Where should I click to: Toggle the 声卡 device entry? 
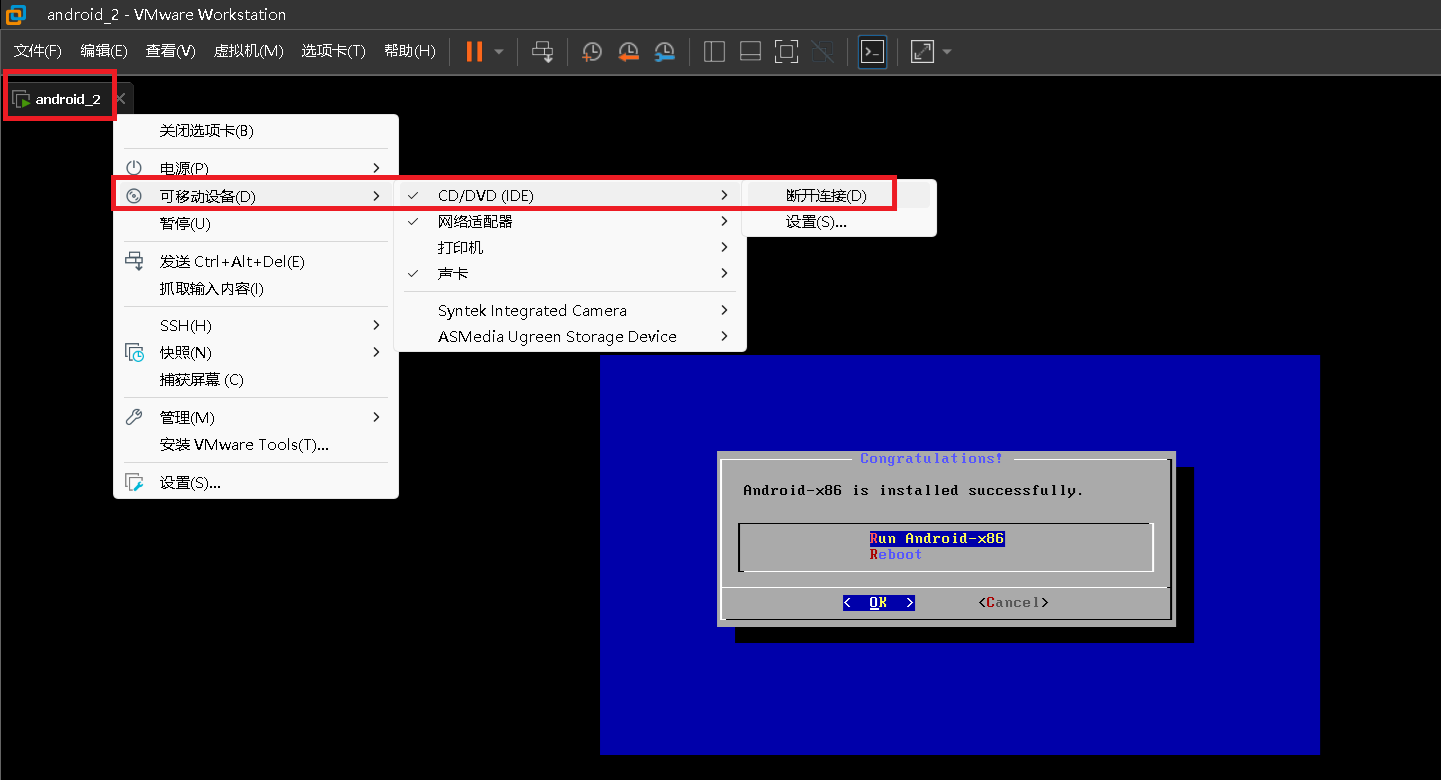[x=570, y=274]
